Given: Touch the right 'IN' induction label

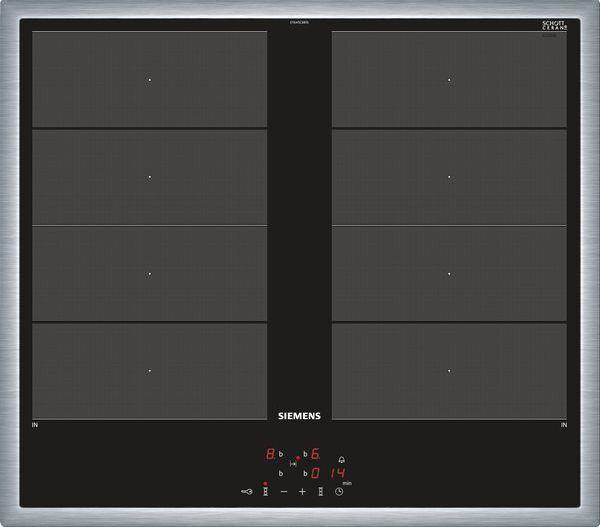Looking at the screenshot, I should (564, 425).
